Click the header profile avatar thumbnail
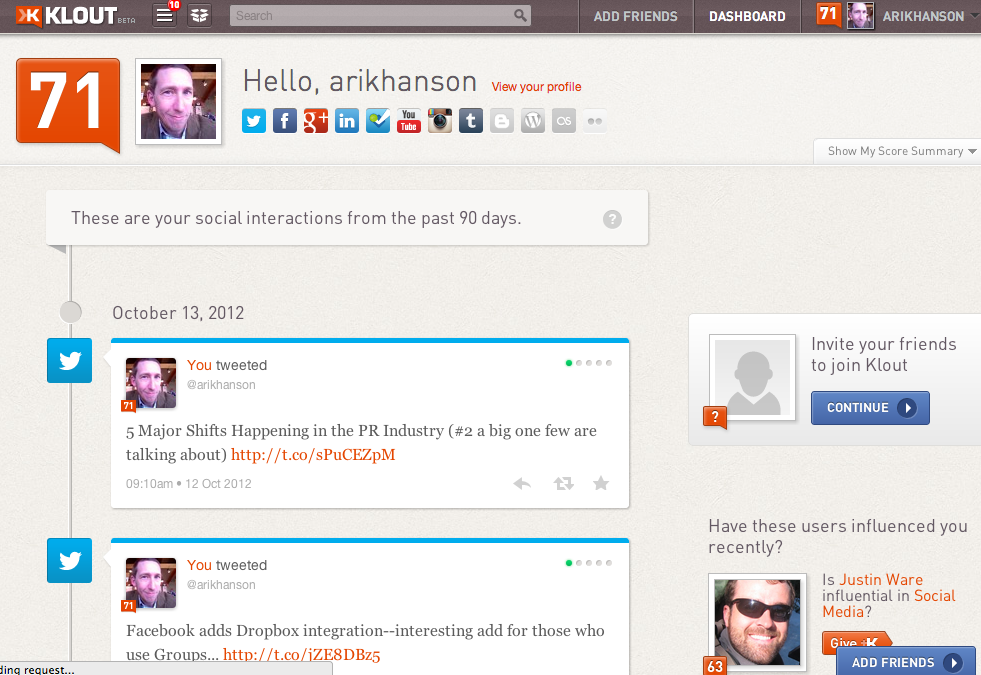 click(x=860, y=16)
